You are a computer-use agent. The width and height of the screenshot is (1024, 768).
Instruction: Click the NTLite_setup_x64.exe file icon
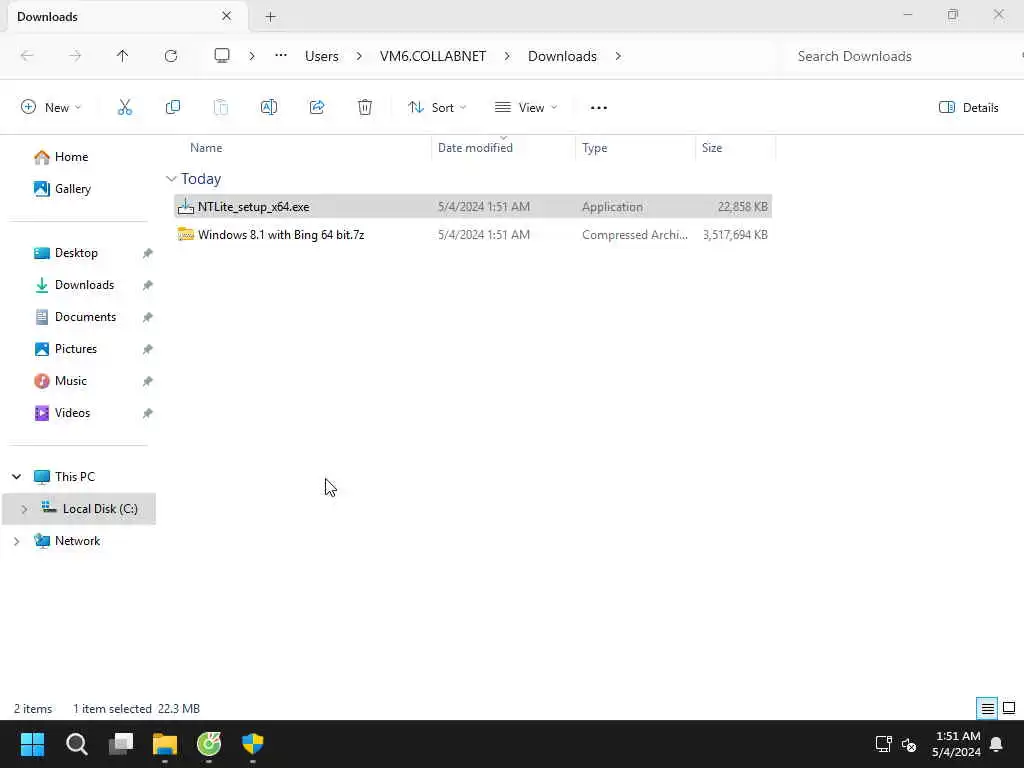click(x=185, y=206)
